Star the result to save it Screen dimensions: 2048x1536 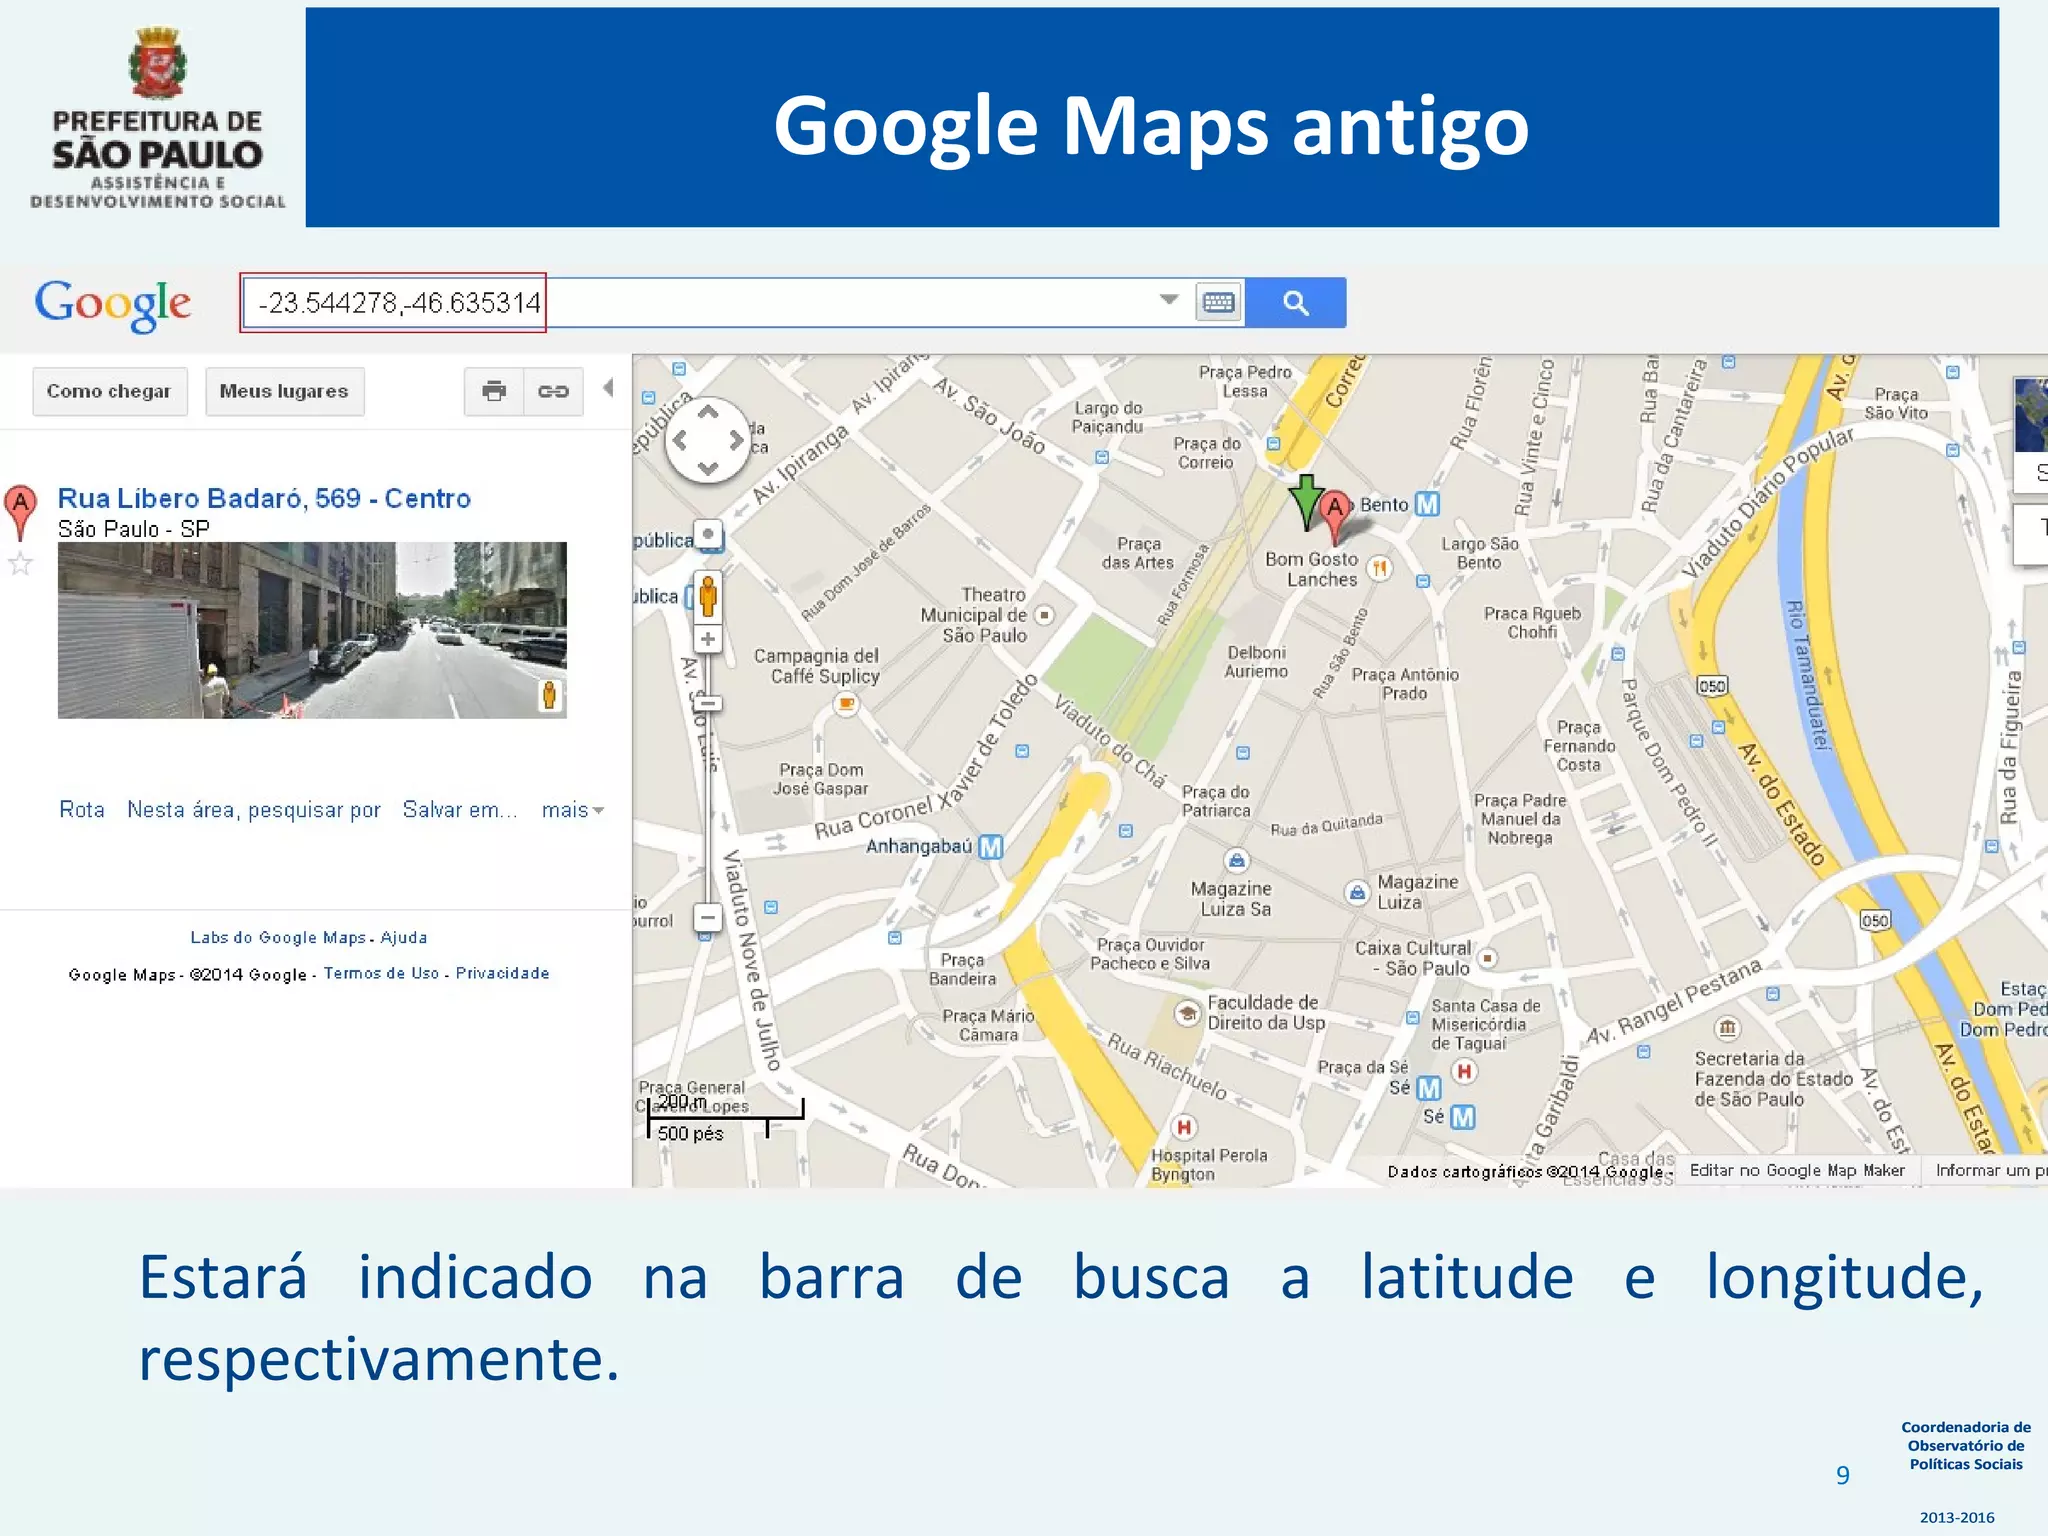pyautogui.click(x=20, y=564)
